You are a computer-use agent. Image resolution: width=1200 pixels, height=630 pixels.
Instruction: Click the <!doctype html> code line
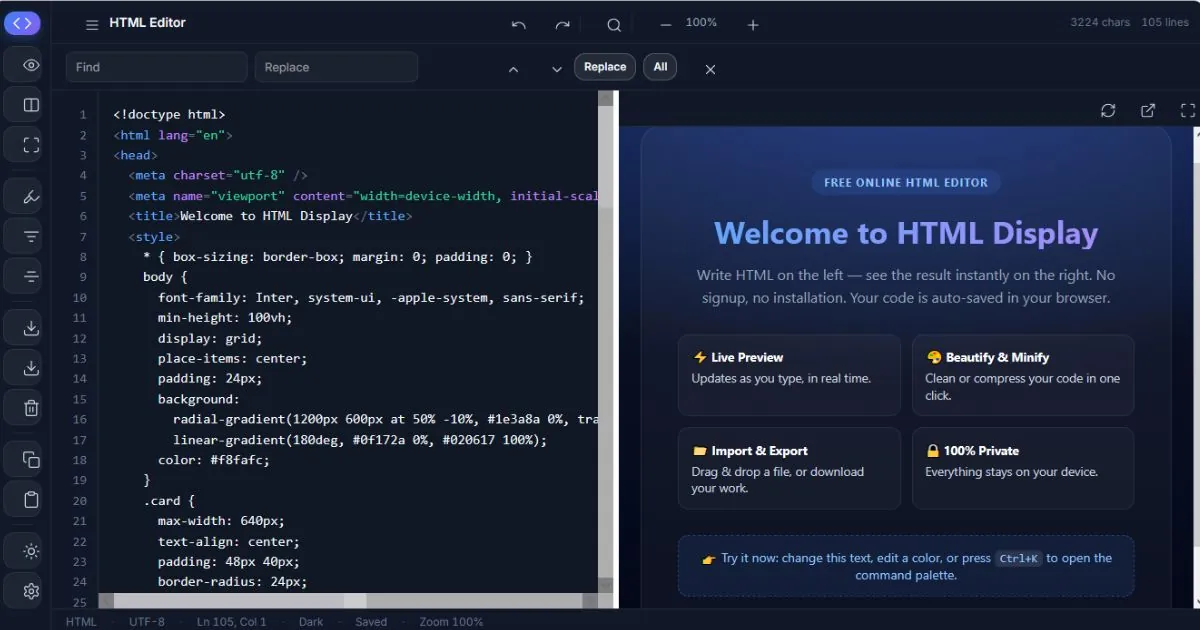(169, 114)
